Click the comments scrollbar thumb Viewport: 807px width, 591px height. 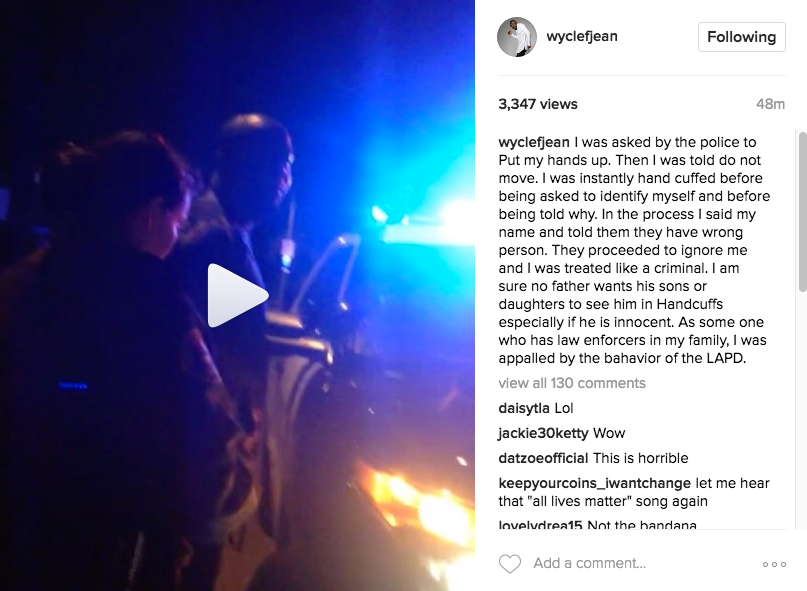(802, 212)
